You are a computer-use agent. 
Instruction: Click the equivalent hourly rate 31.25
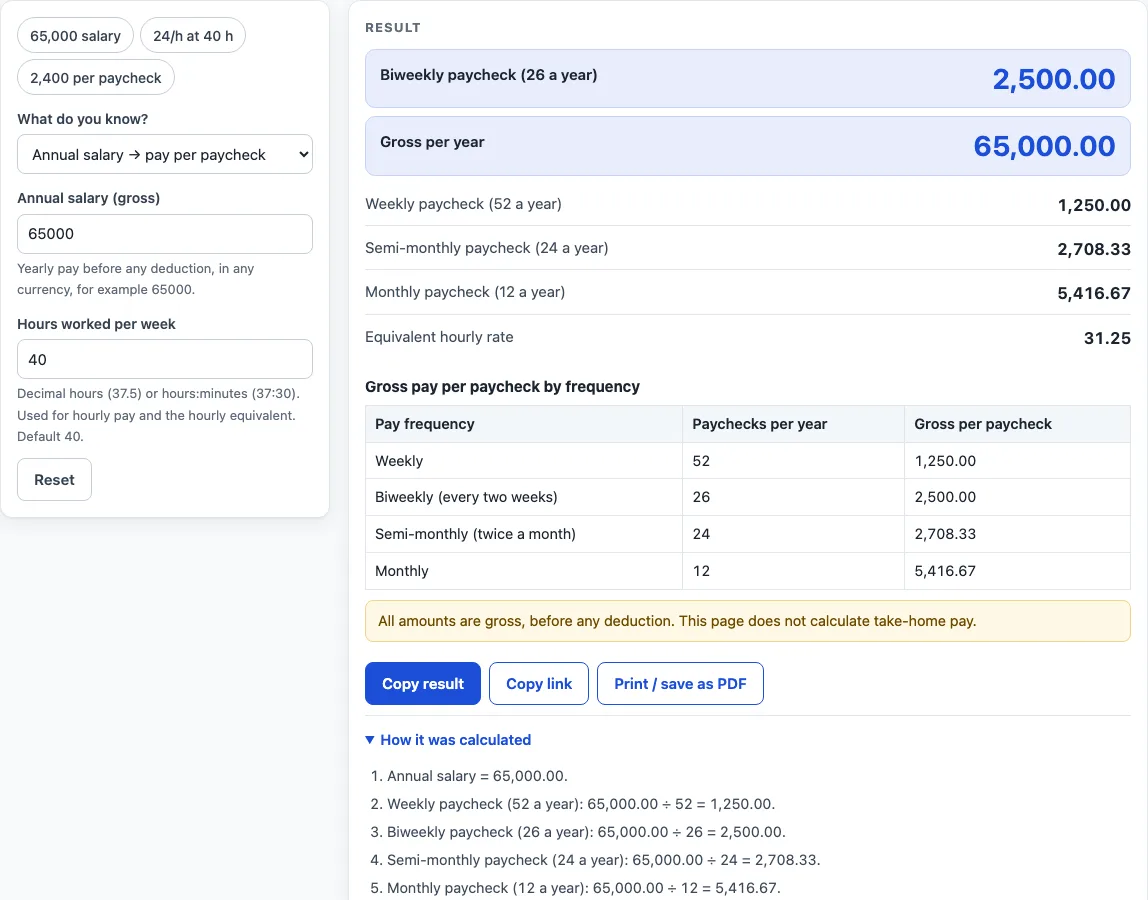(x=1107, y=338)
